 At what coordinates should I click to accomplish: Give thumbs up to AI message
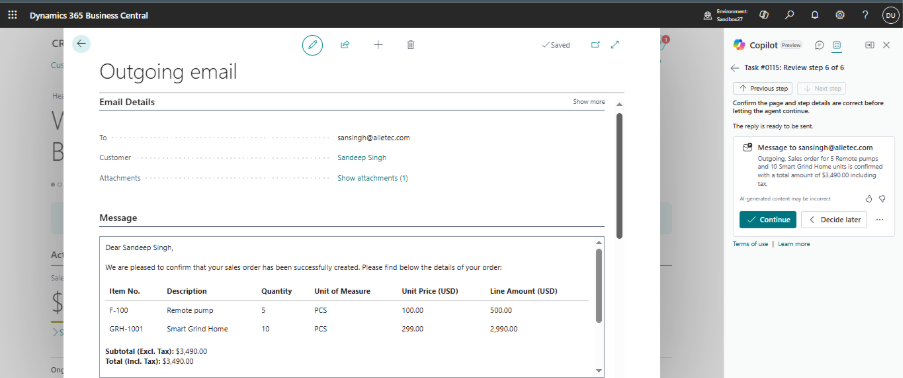(869, 199)
